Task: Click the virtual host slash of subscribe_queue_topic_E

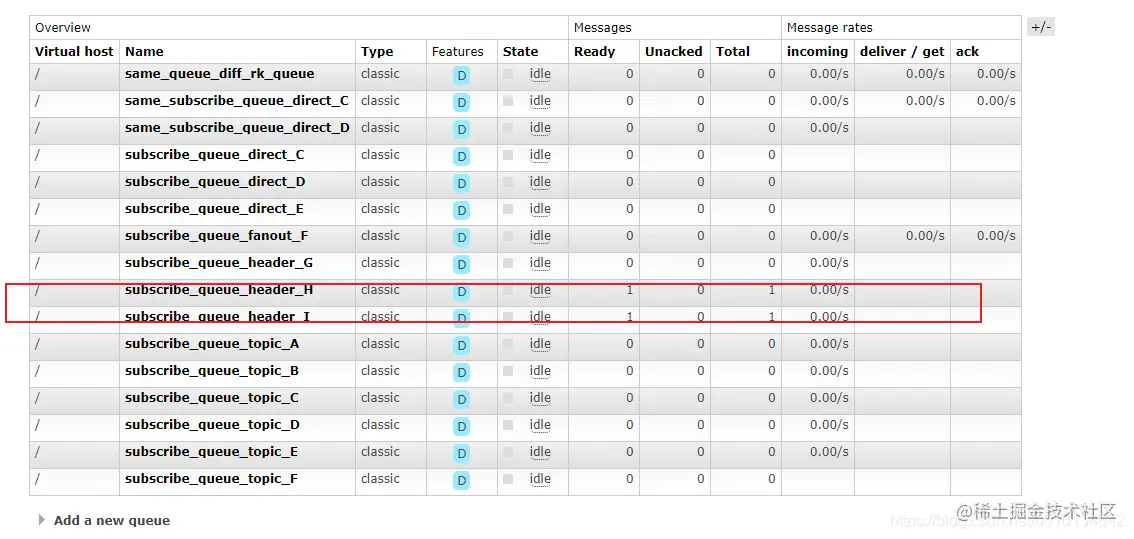Action: point(38,451)
